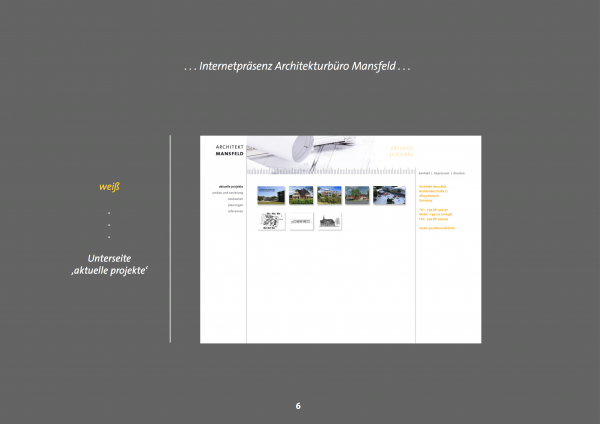Viewport: 600px width, 424px height.
Task: View the second project thumbnail with thatched house
Action: click(x=301, y=195)
